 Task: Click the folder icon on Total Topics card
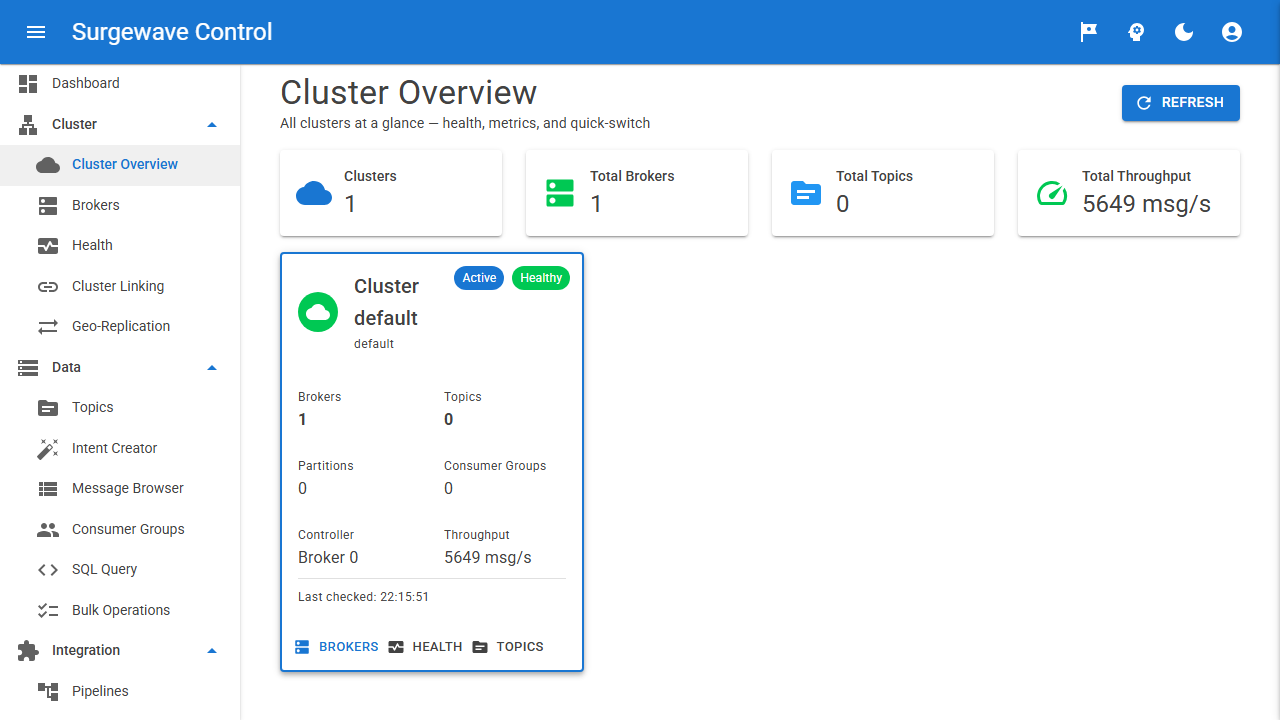pos(806,193)
